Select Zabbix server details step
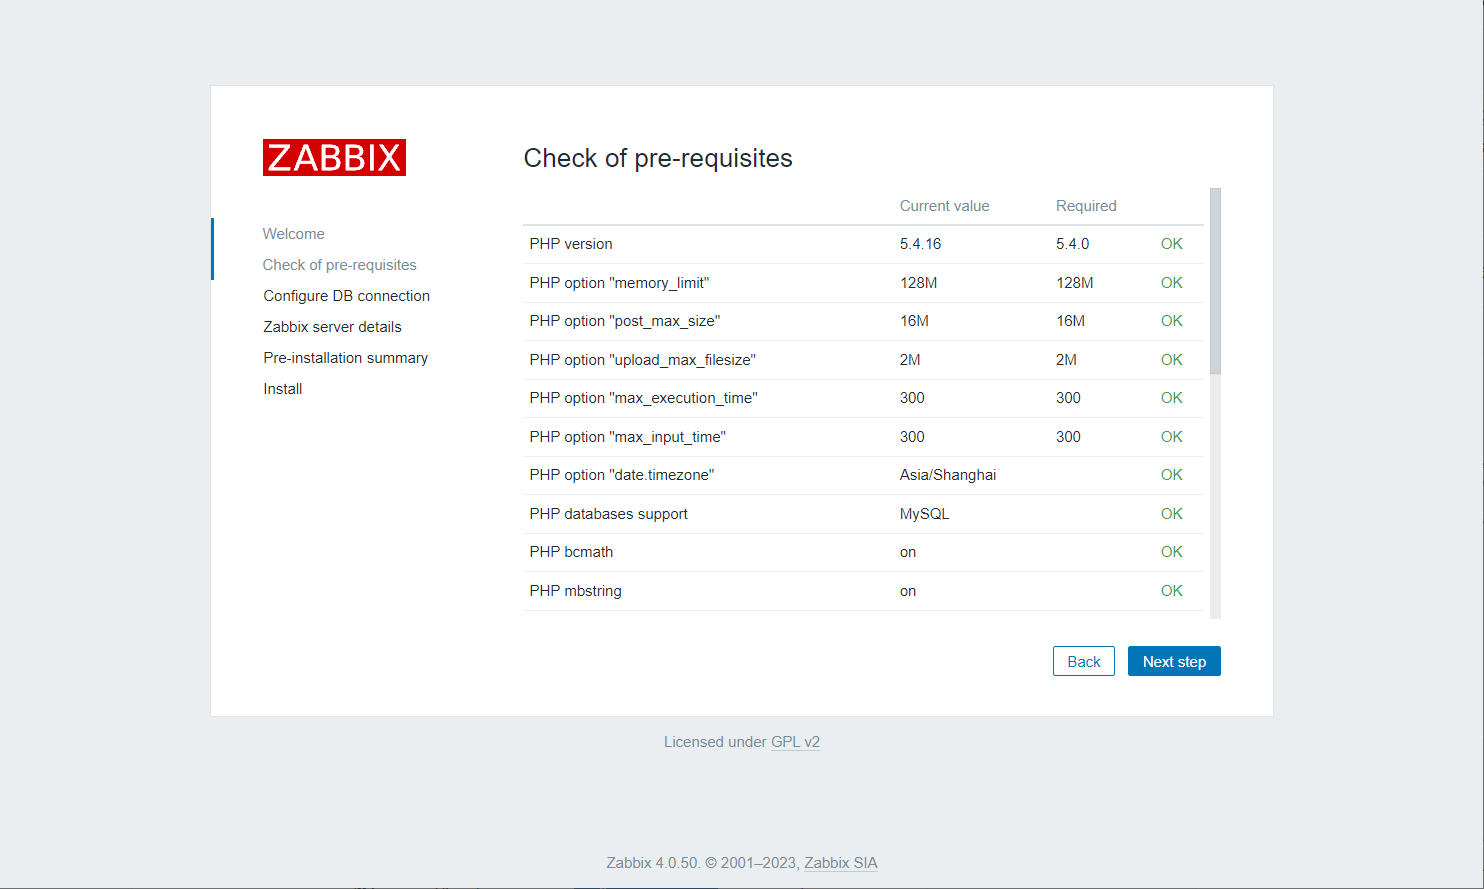 click(332, 327)
